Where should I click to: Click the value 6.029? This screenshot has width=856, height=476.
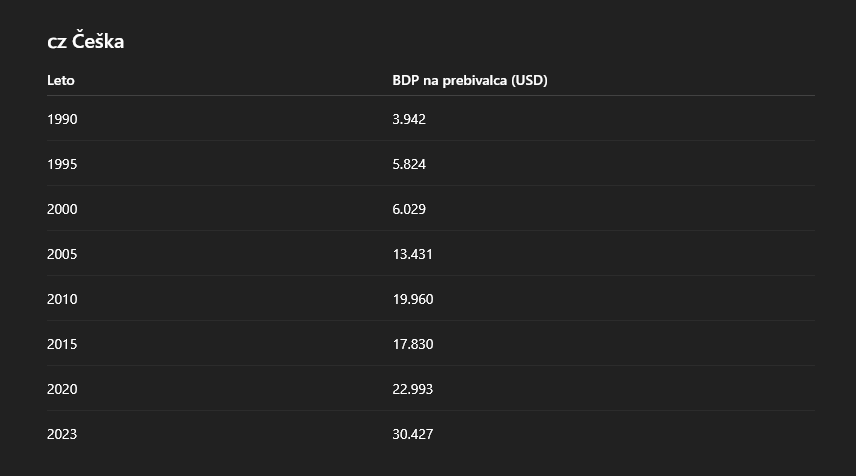(409, 209)
